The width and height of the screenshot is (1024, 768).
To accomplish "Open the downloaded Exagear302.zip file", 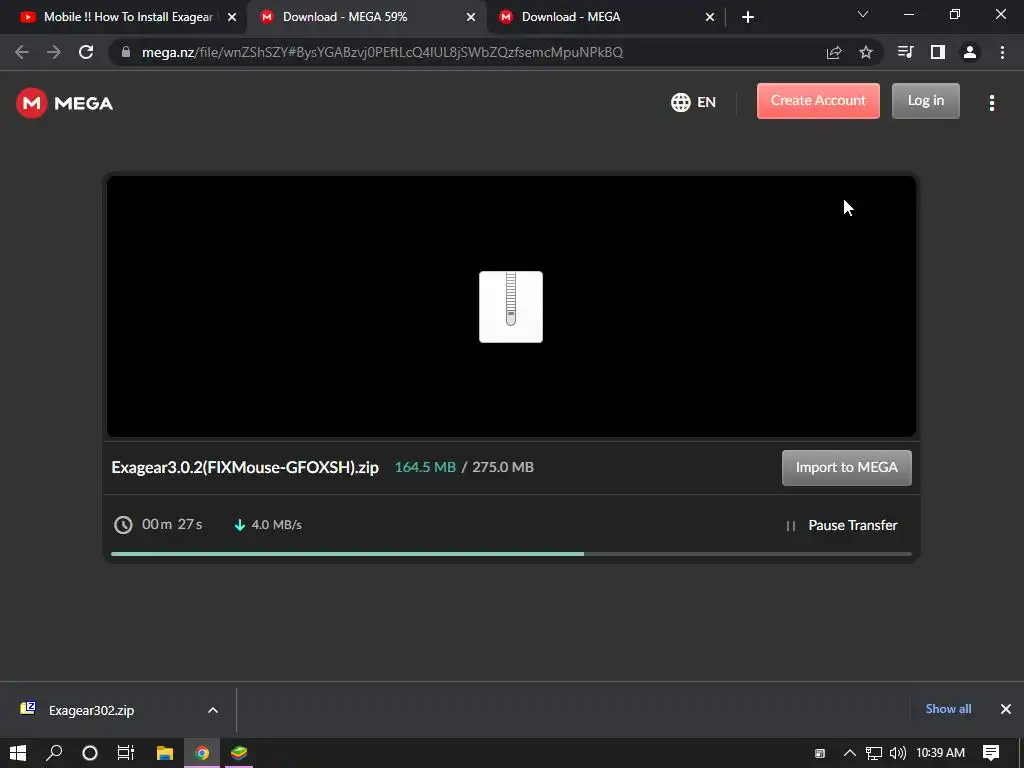I will 91,710.
